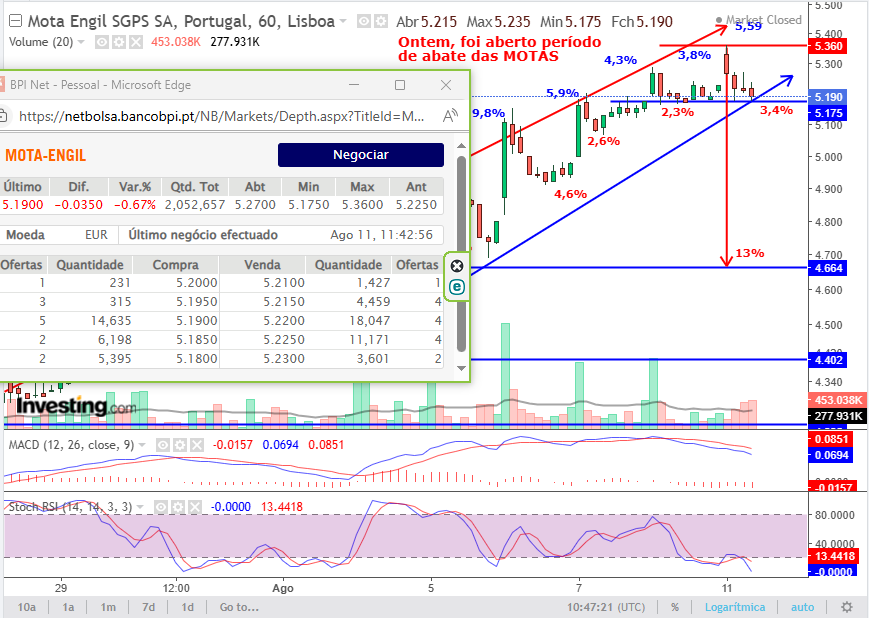Screen dimensions: 869x618
Task: Click the MOTA-ENGIL title in BPI window
Action: pos(45,155)
